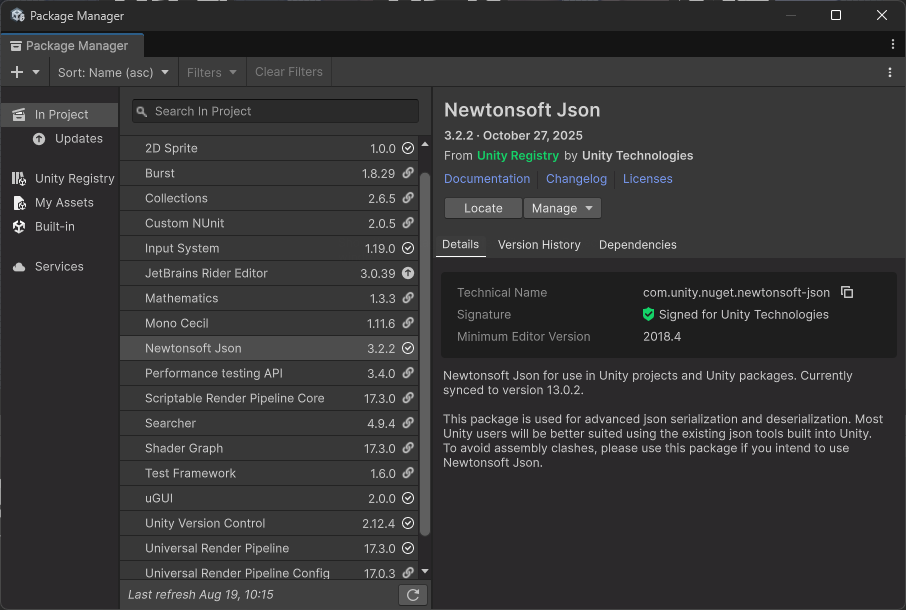Screen dimensions: 906x610
Task: Click the Burst dependency link icon
Action: point(408,173)
